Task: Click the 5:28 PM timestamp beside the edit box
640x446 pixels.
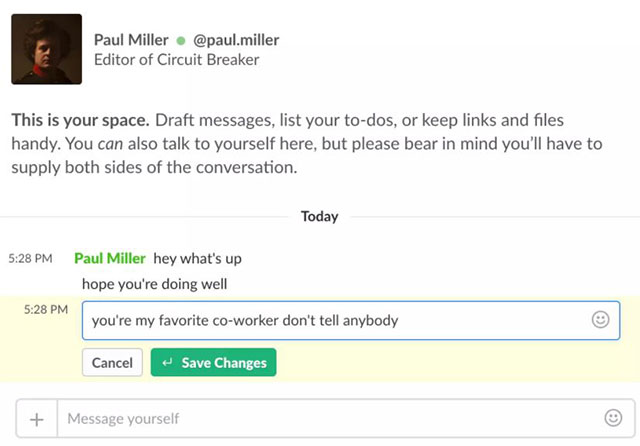Action: (45, 310)
